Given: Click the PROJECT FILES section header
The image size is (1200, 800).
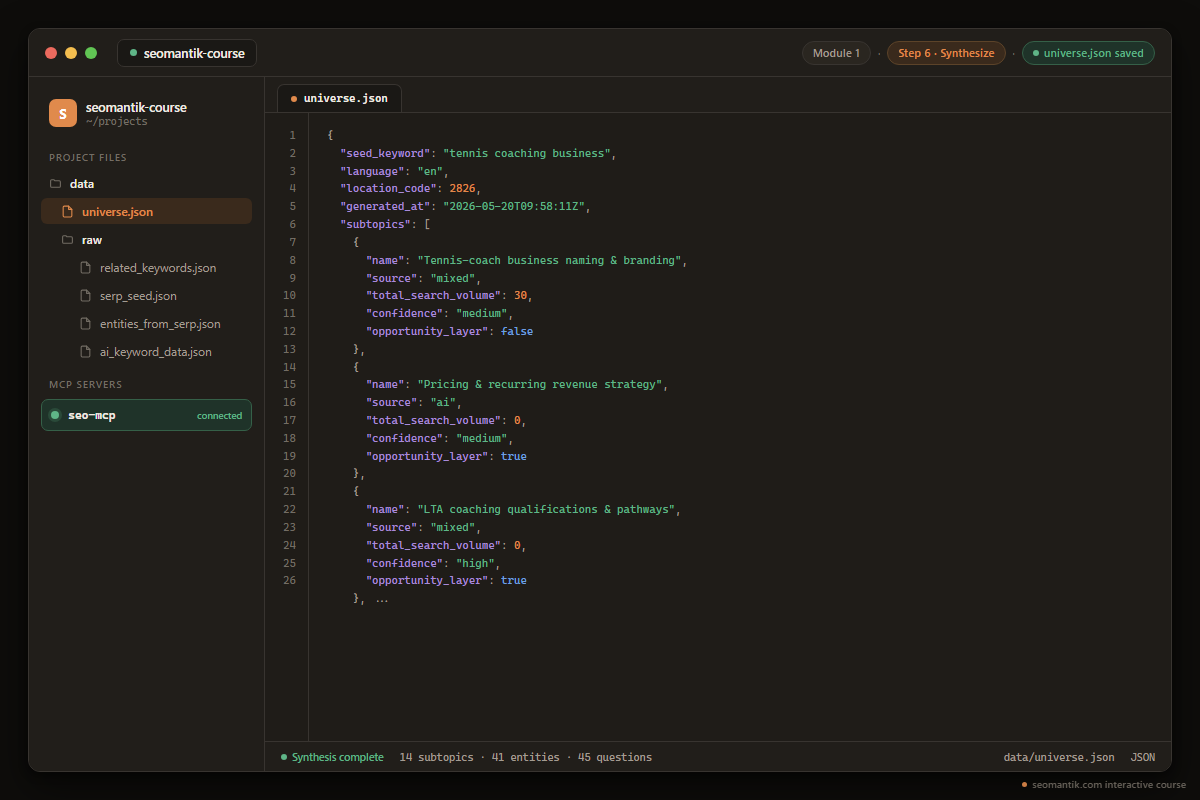Looking at the screenshot, I should pyautogui.click(x=88, y=157).
